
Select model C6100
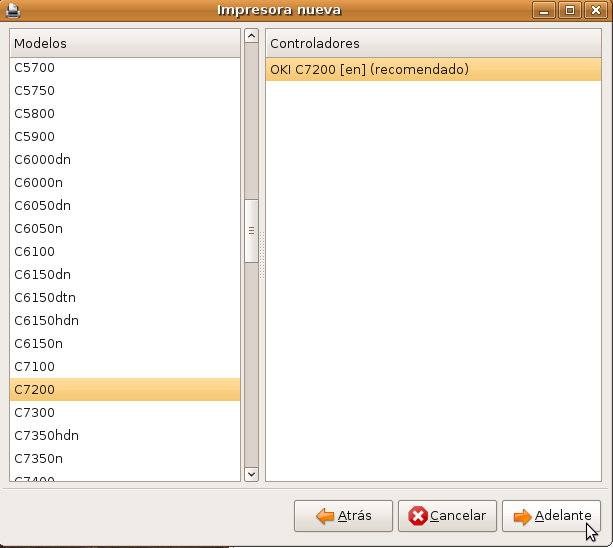click(125, 252)
